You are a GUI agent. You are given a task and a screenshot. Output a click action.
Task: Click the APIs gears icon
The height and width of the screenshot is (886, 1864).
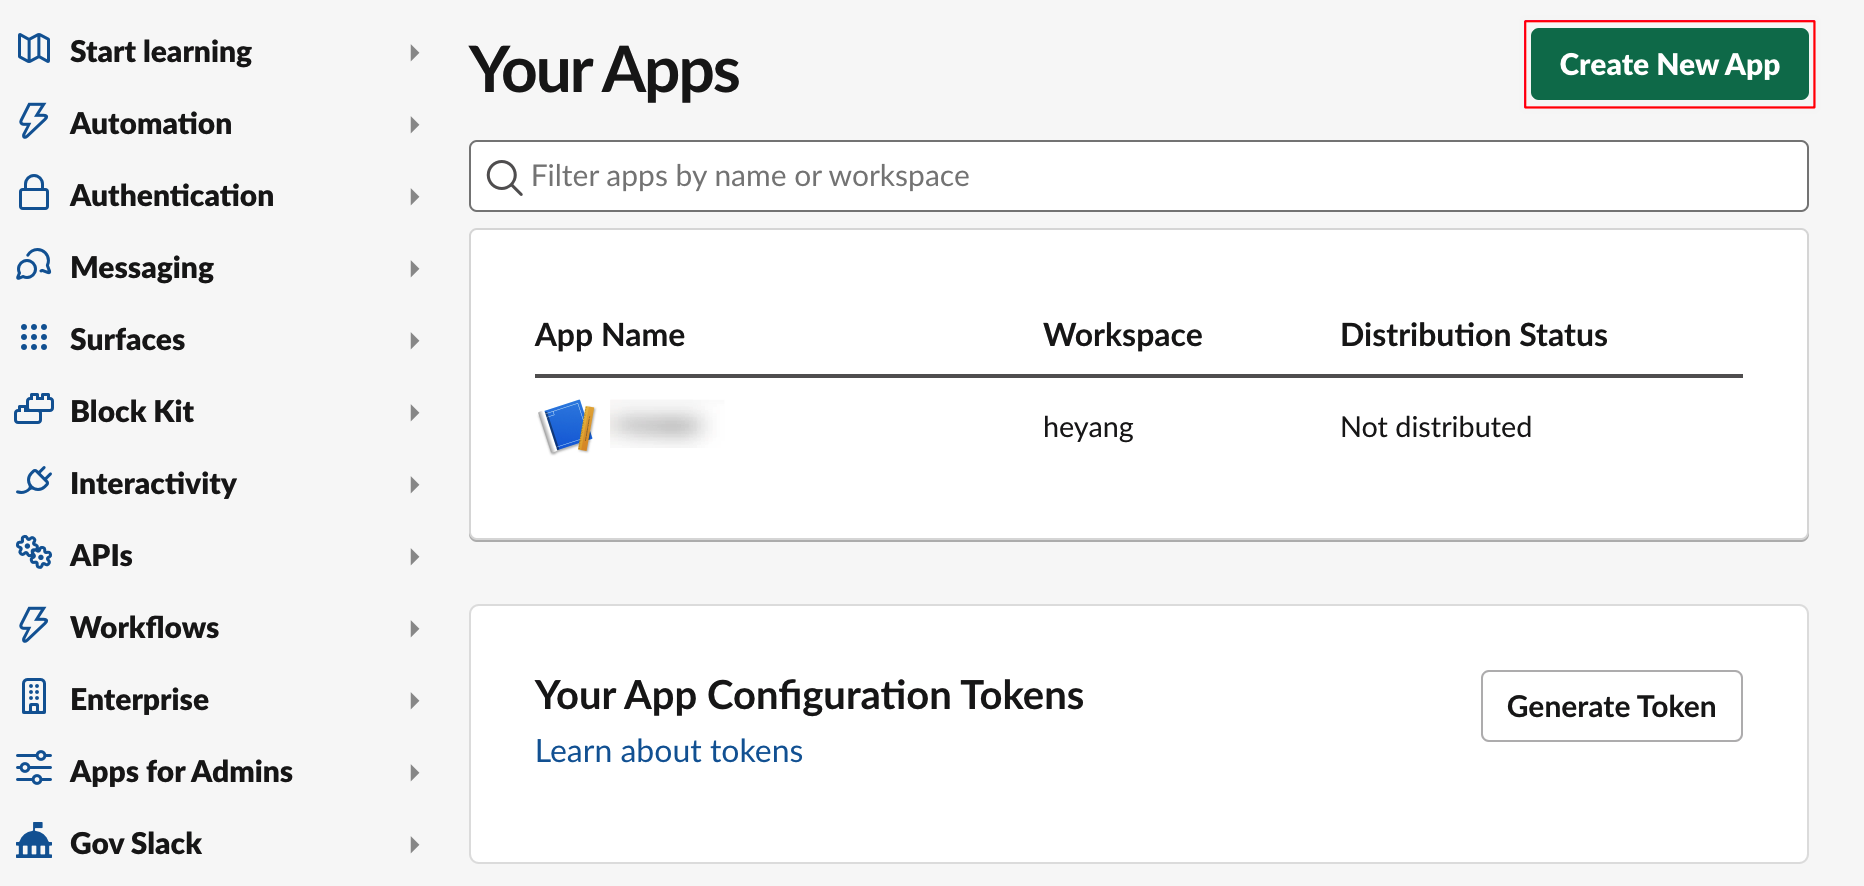coord(34,552)
